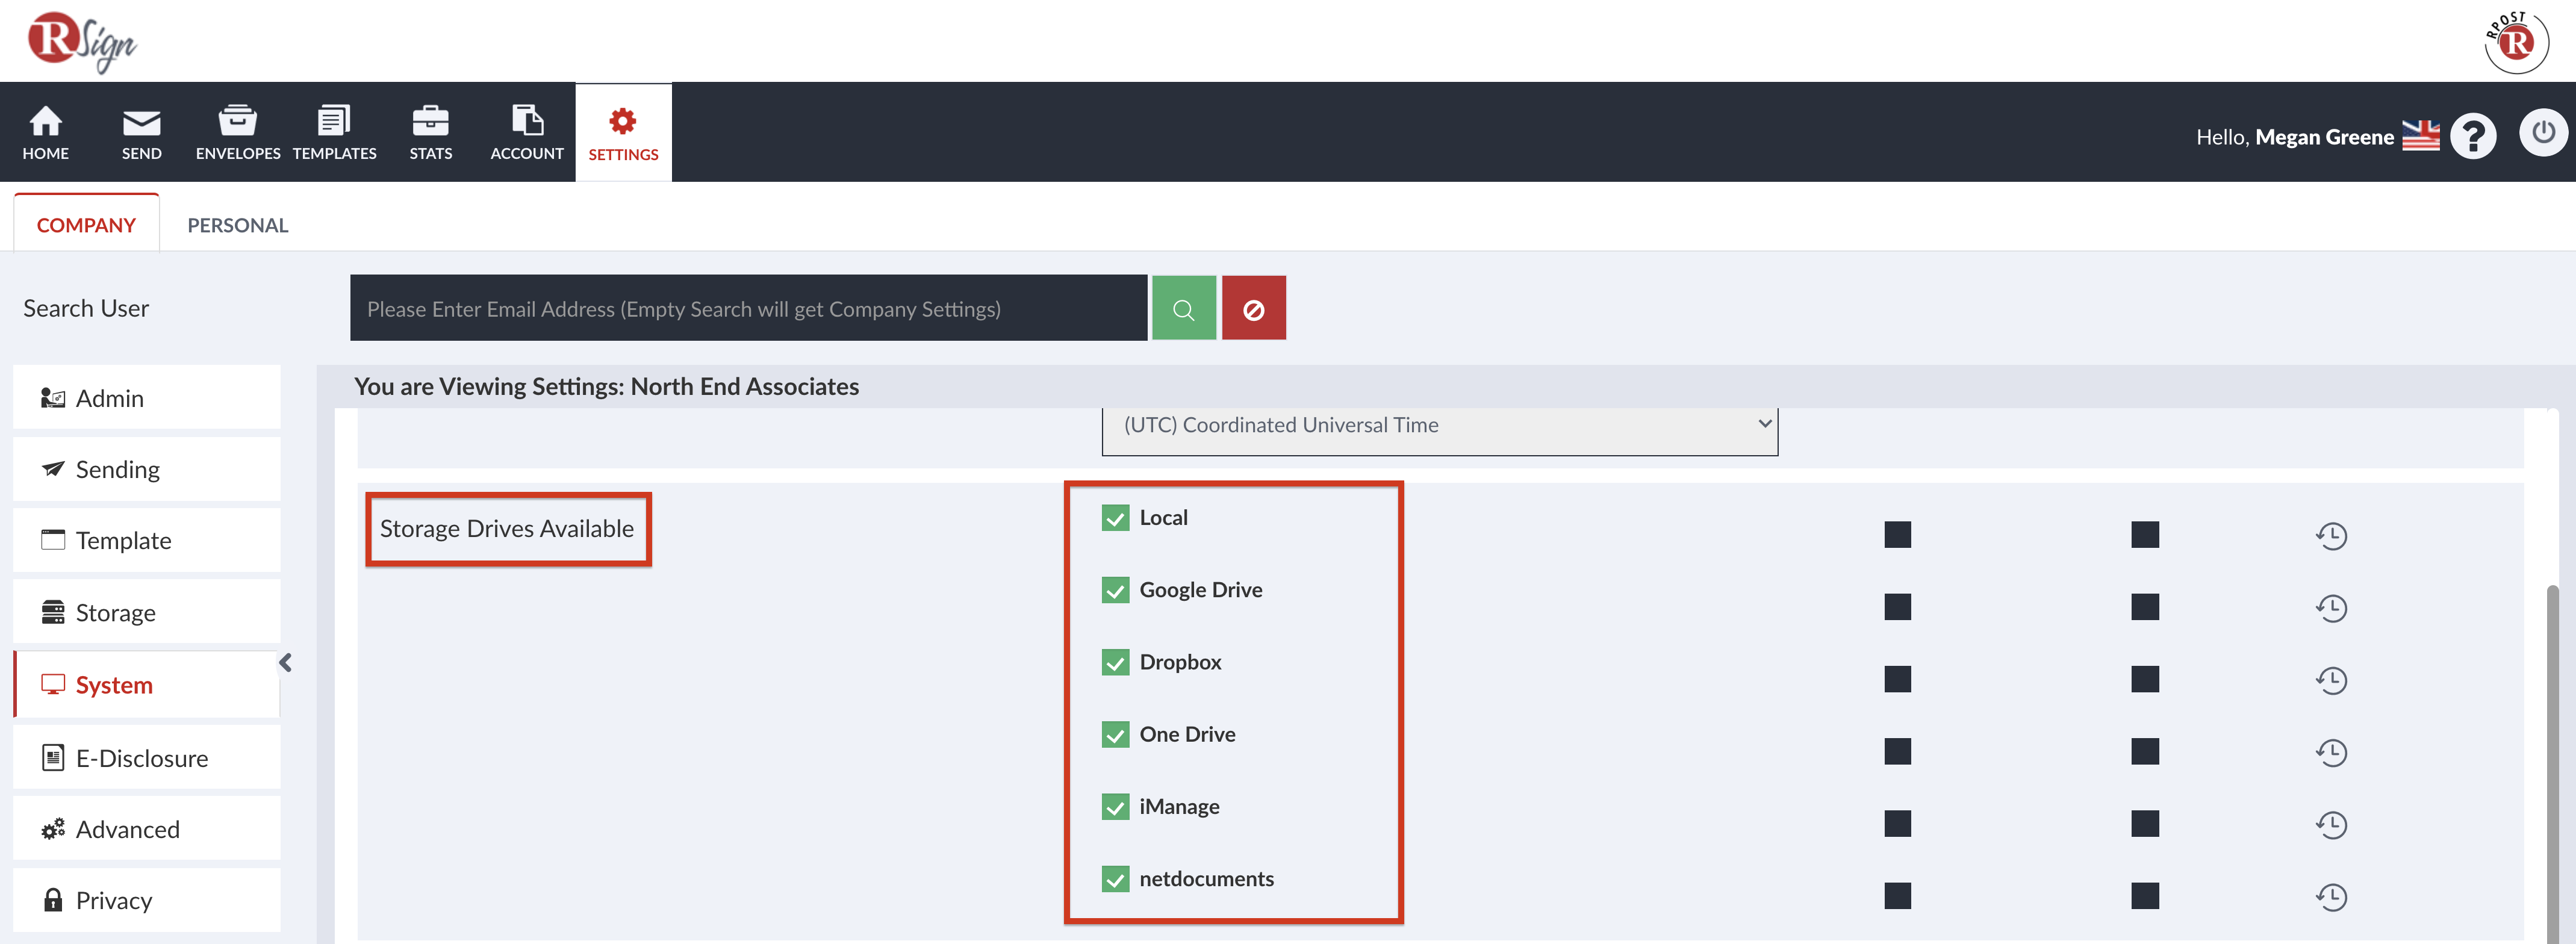Toggle the first dark box in netdocuments row

[x=1898, y=895]
